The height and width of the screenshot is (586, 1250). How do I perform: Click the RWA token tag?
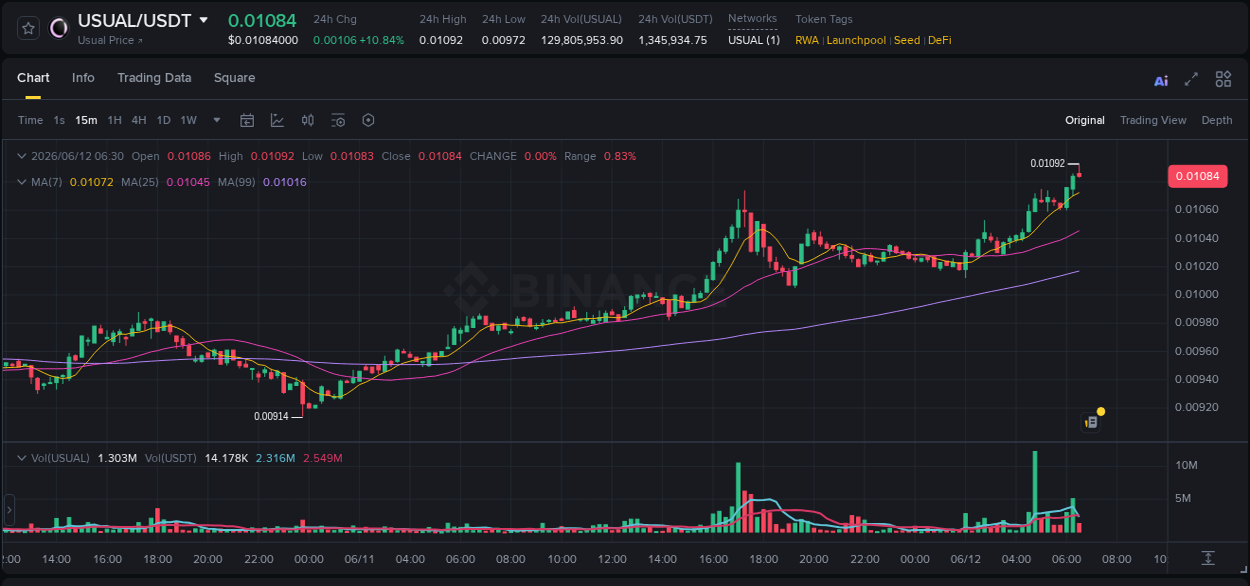pos(807,40)
